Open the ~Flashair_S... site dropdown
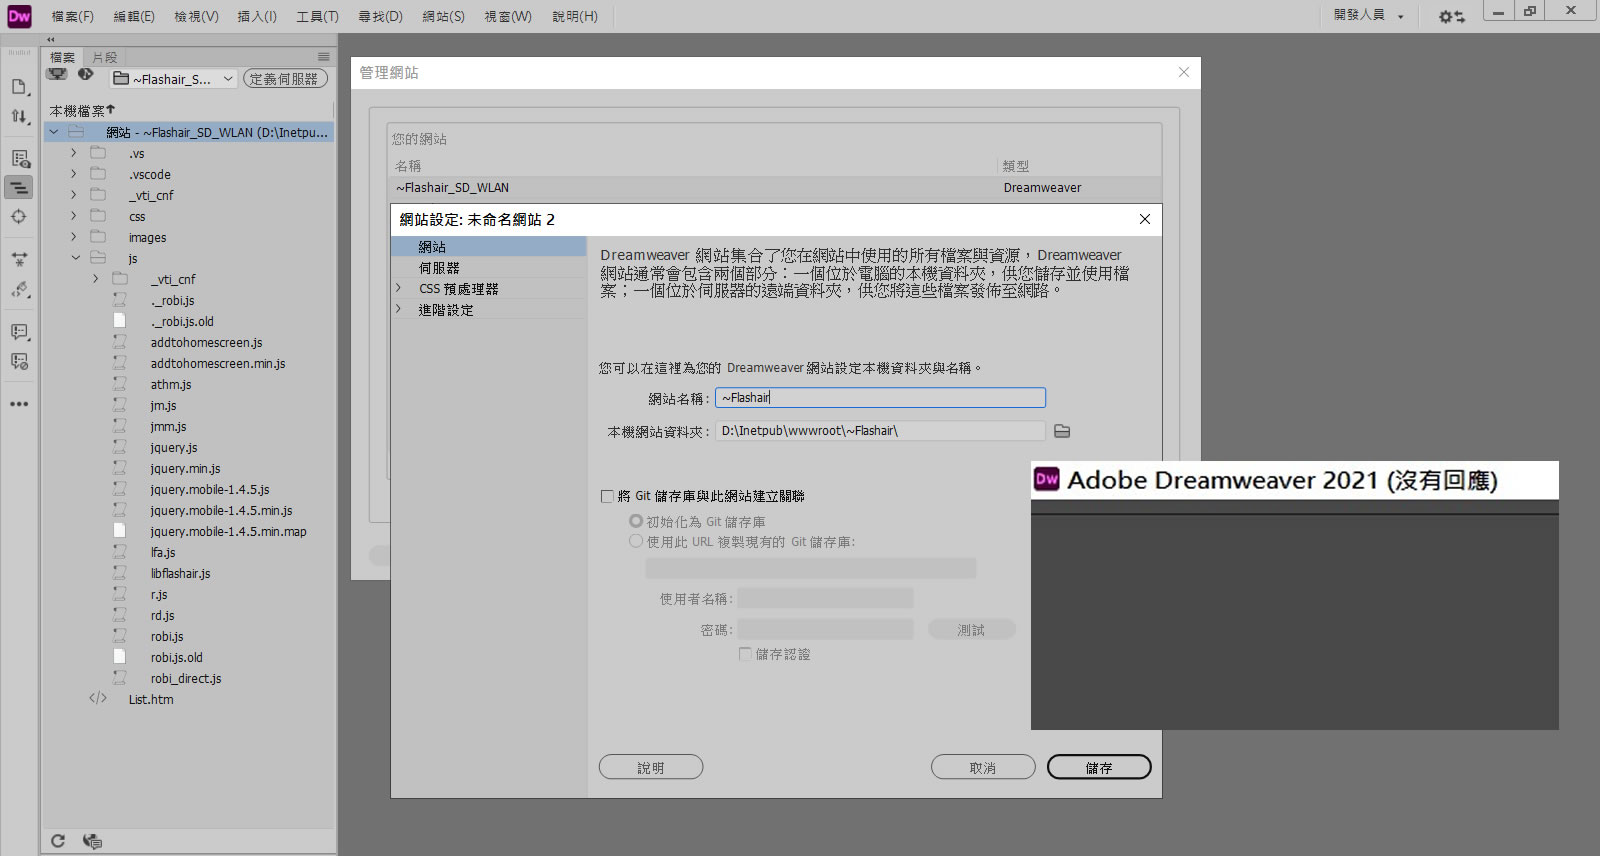Viewport: 1600px width, 856px height. pyautogui.click(x=173, y=79)
